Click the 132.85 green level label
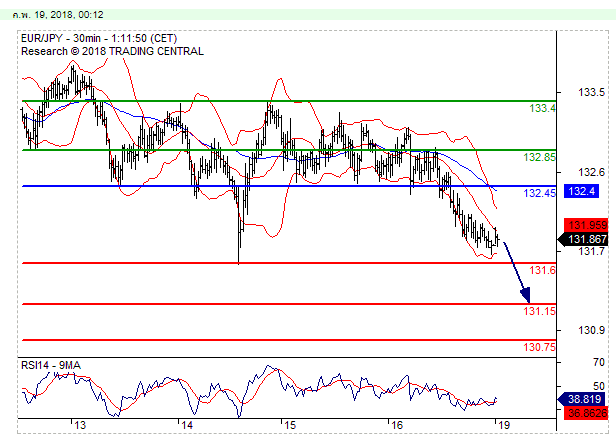Viewport: 616px width, 445px height. click(x=539, y=157)
